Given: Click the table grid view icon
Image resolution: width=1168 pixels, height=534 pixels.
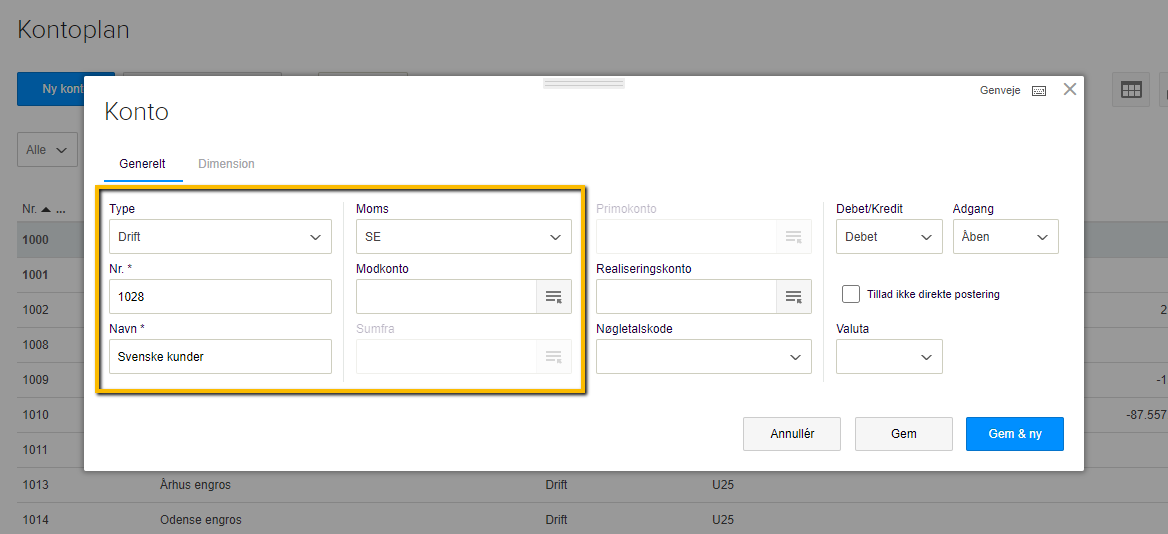Looking at the screenshot, I should pos(1131,90).
